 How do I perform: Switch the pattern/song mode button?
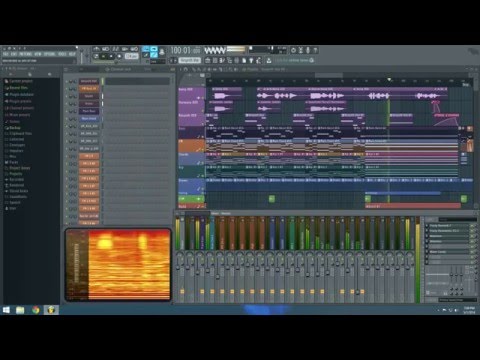tap(96, 56)
